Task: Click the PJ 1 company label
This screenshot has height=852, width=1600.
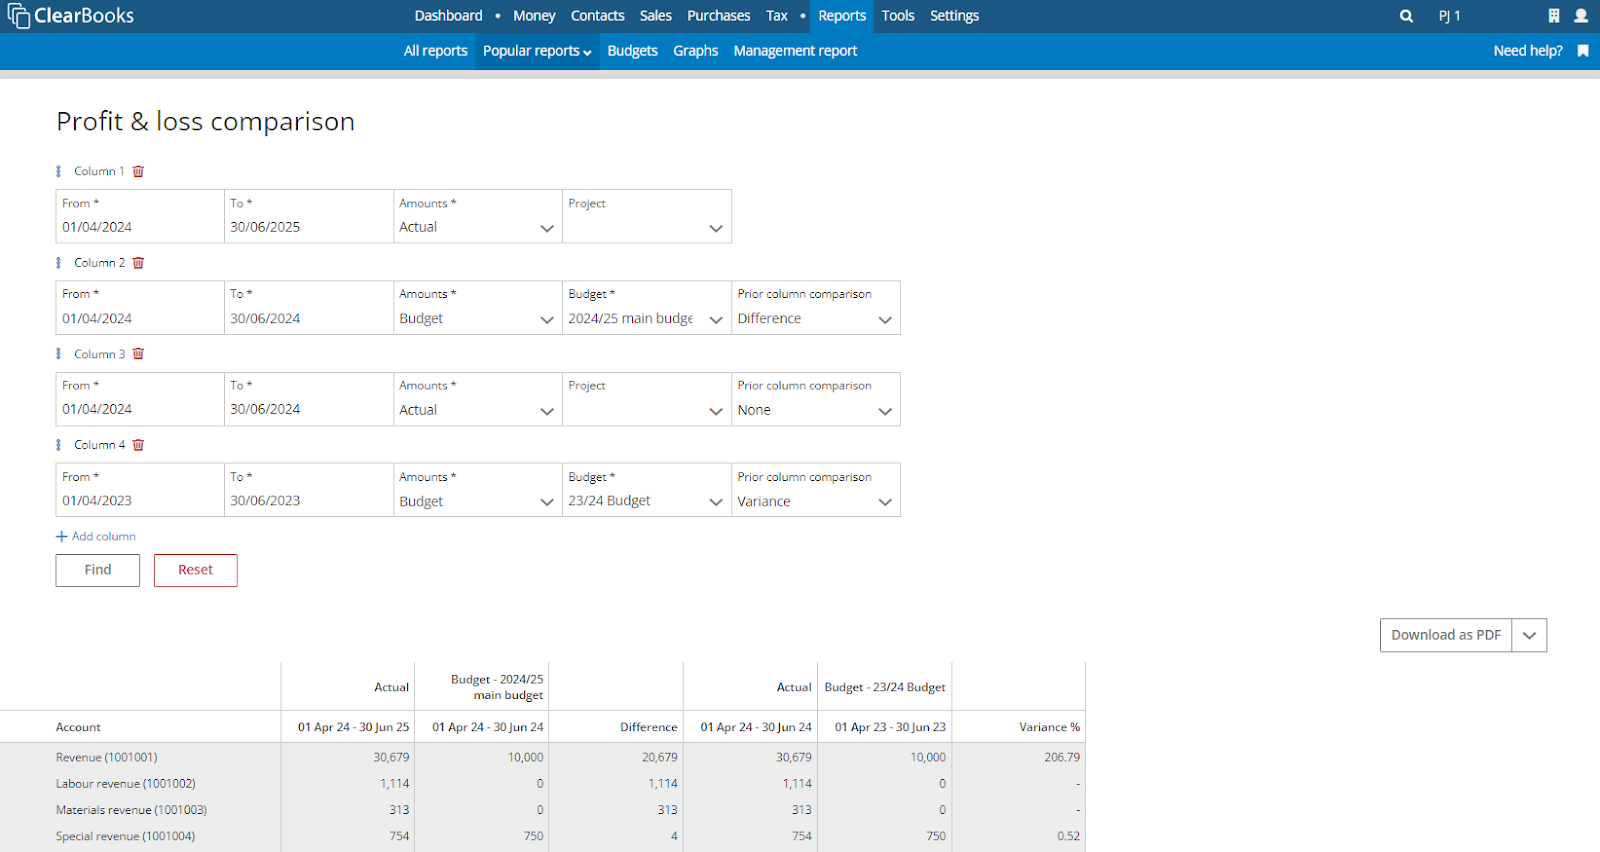Action: tap(1450, 16)
